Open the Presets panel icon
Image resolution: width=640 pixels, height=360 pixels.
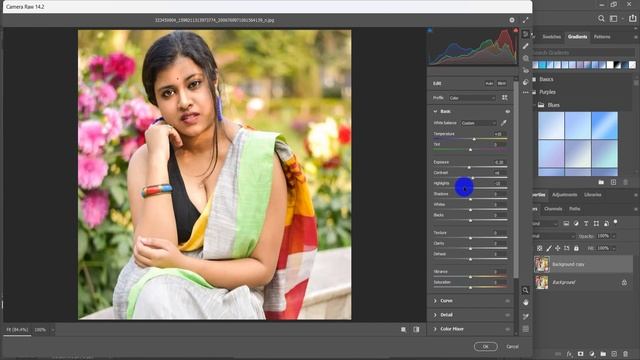coord(526,82)
